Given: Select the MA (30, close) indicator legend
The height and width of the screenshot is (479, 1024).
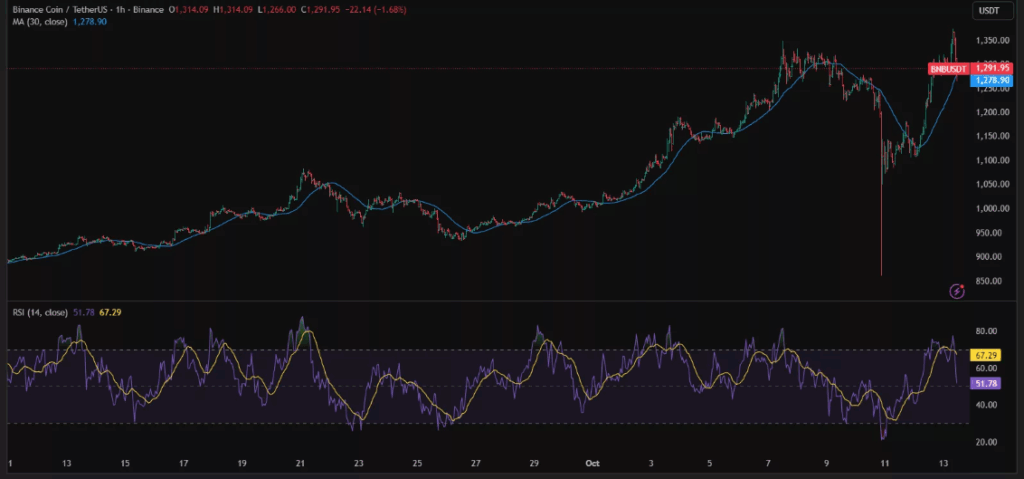Looking at the screenshot, I should point(38,21).
